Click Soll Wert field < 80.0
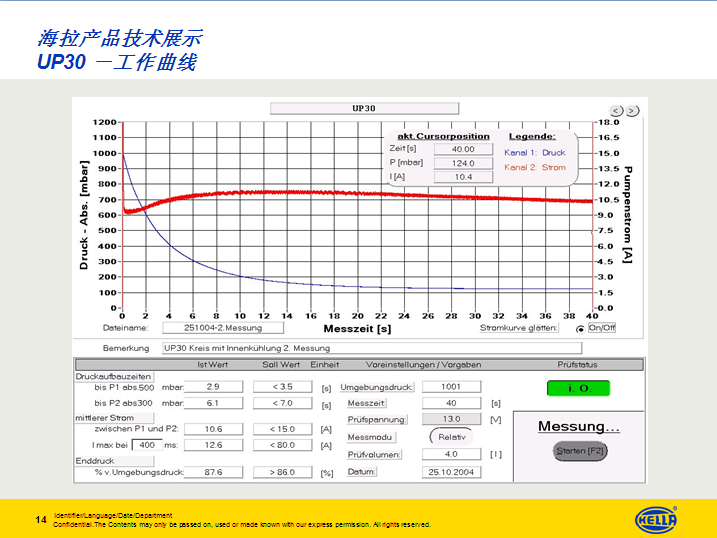This screenshot has height=538, width=717. pyautogui.click(x=283, y=445)
